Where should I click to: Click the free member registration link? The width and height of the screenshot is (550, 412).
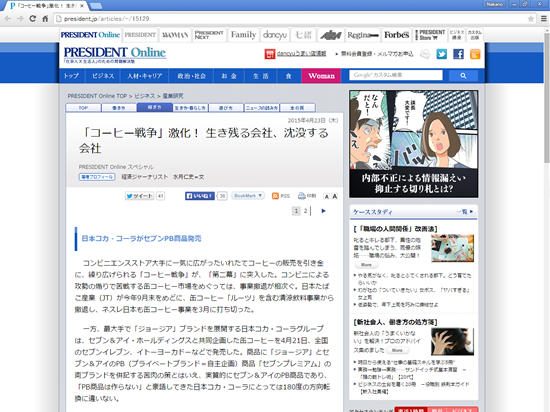pos(377,54)
